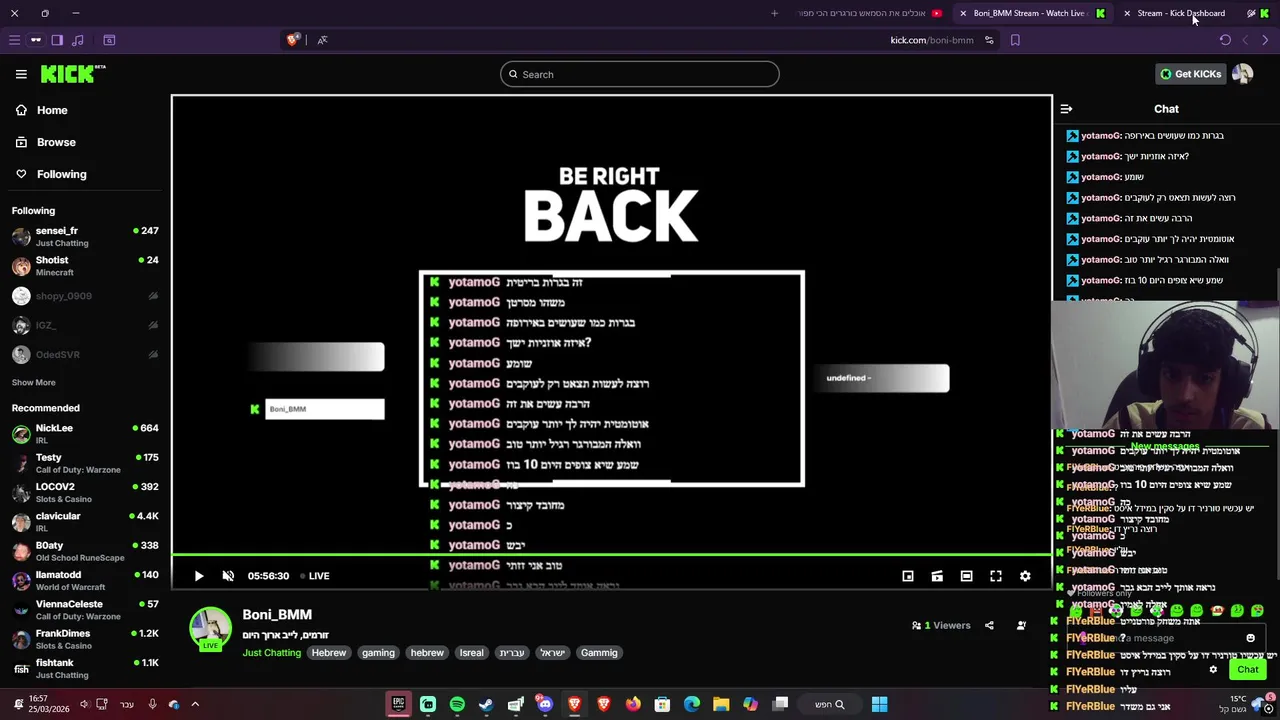The image size is (1280, 720).
Task: Open recommended channel Testy
Action: (85, 463)
